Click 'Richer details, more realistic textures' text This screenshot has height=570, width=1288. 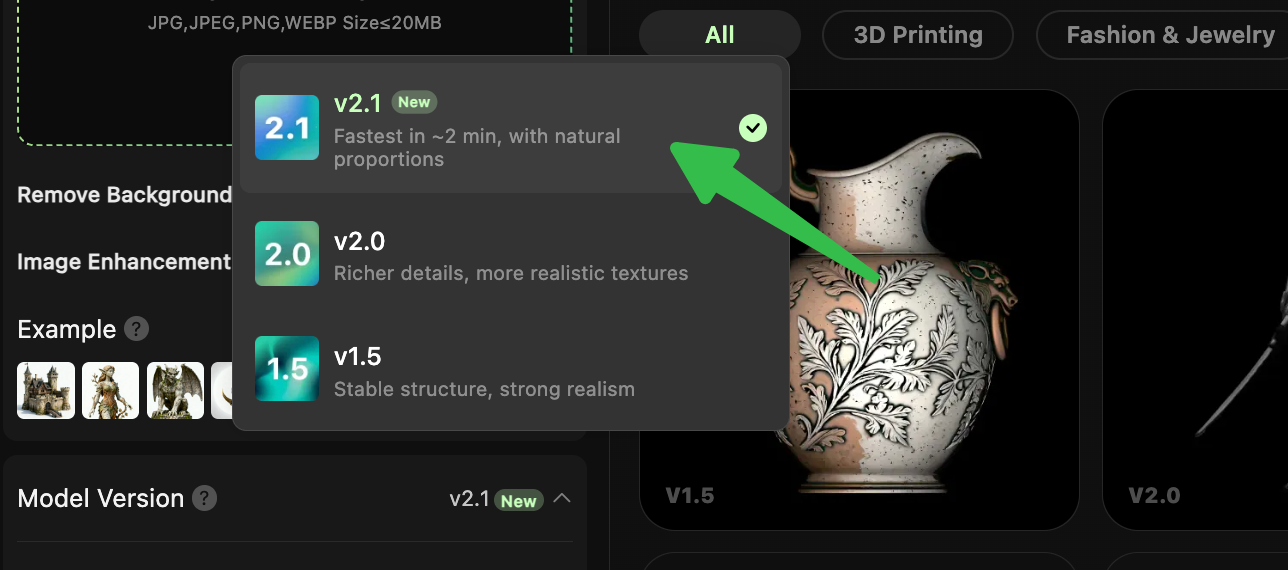click(511, 273)
